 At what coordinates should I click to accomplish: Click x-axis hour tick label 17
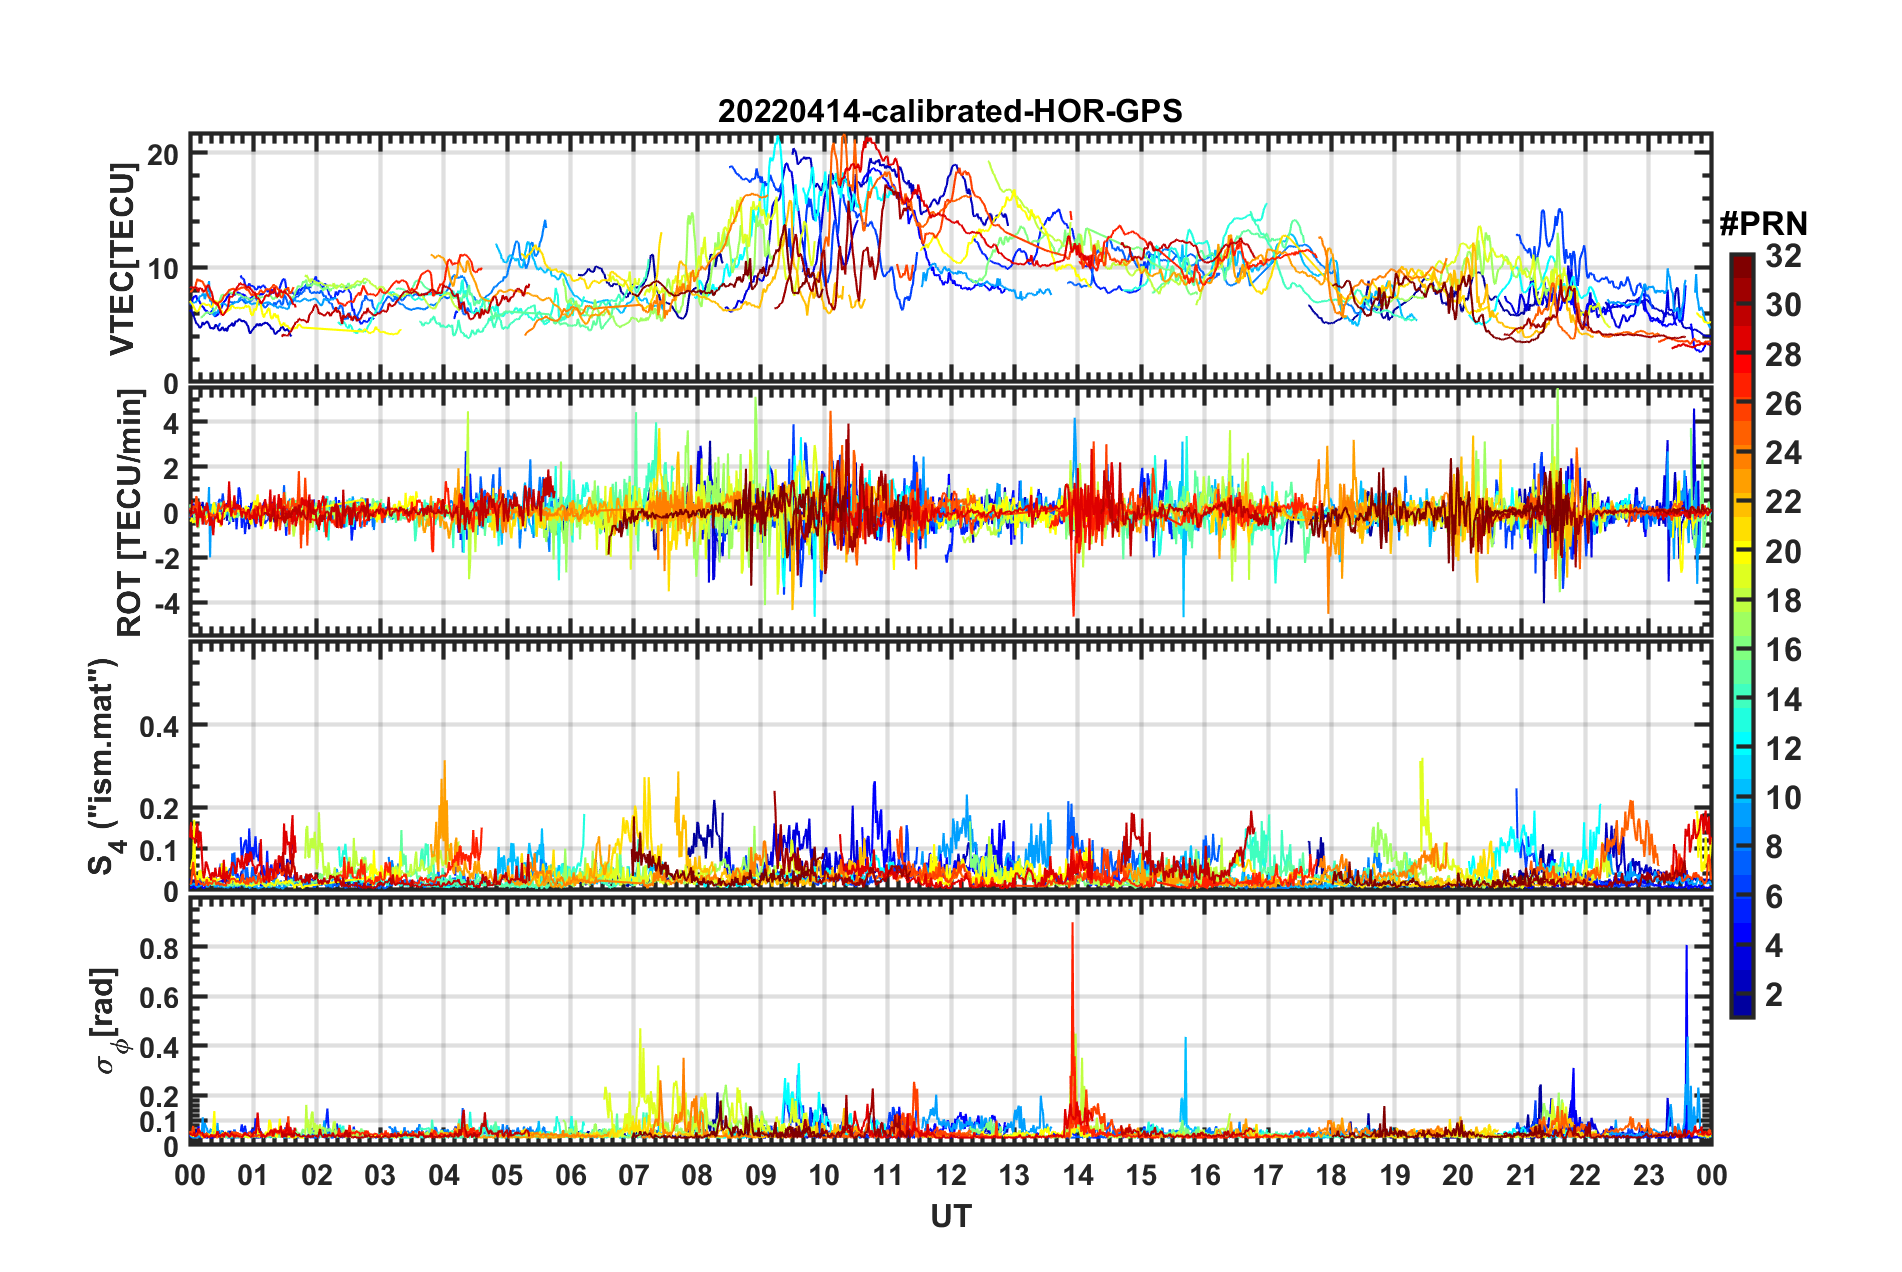coord(1268,1175)
